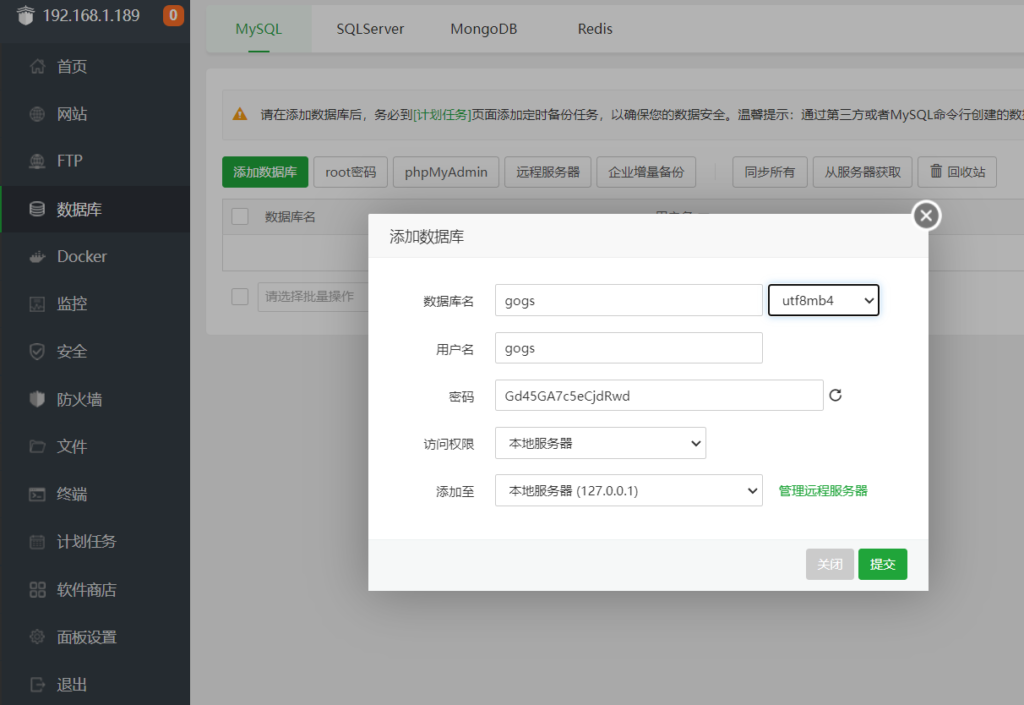Click the 数据库名 column header
Viewport: 1024px width, 705px height.
(290, 217)
